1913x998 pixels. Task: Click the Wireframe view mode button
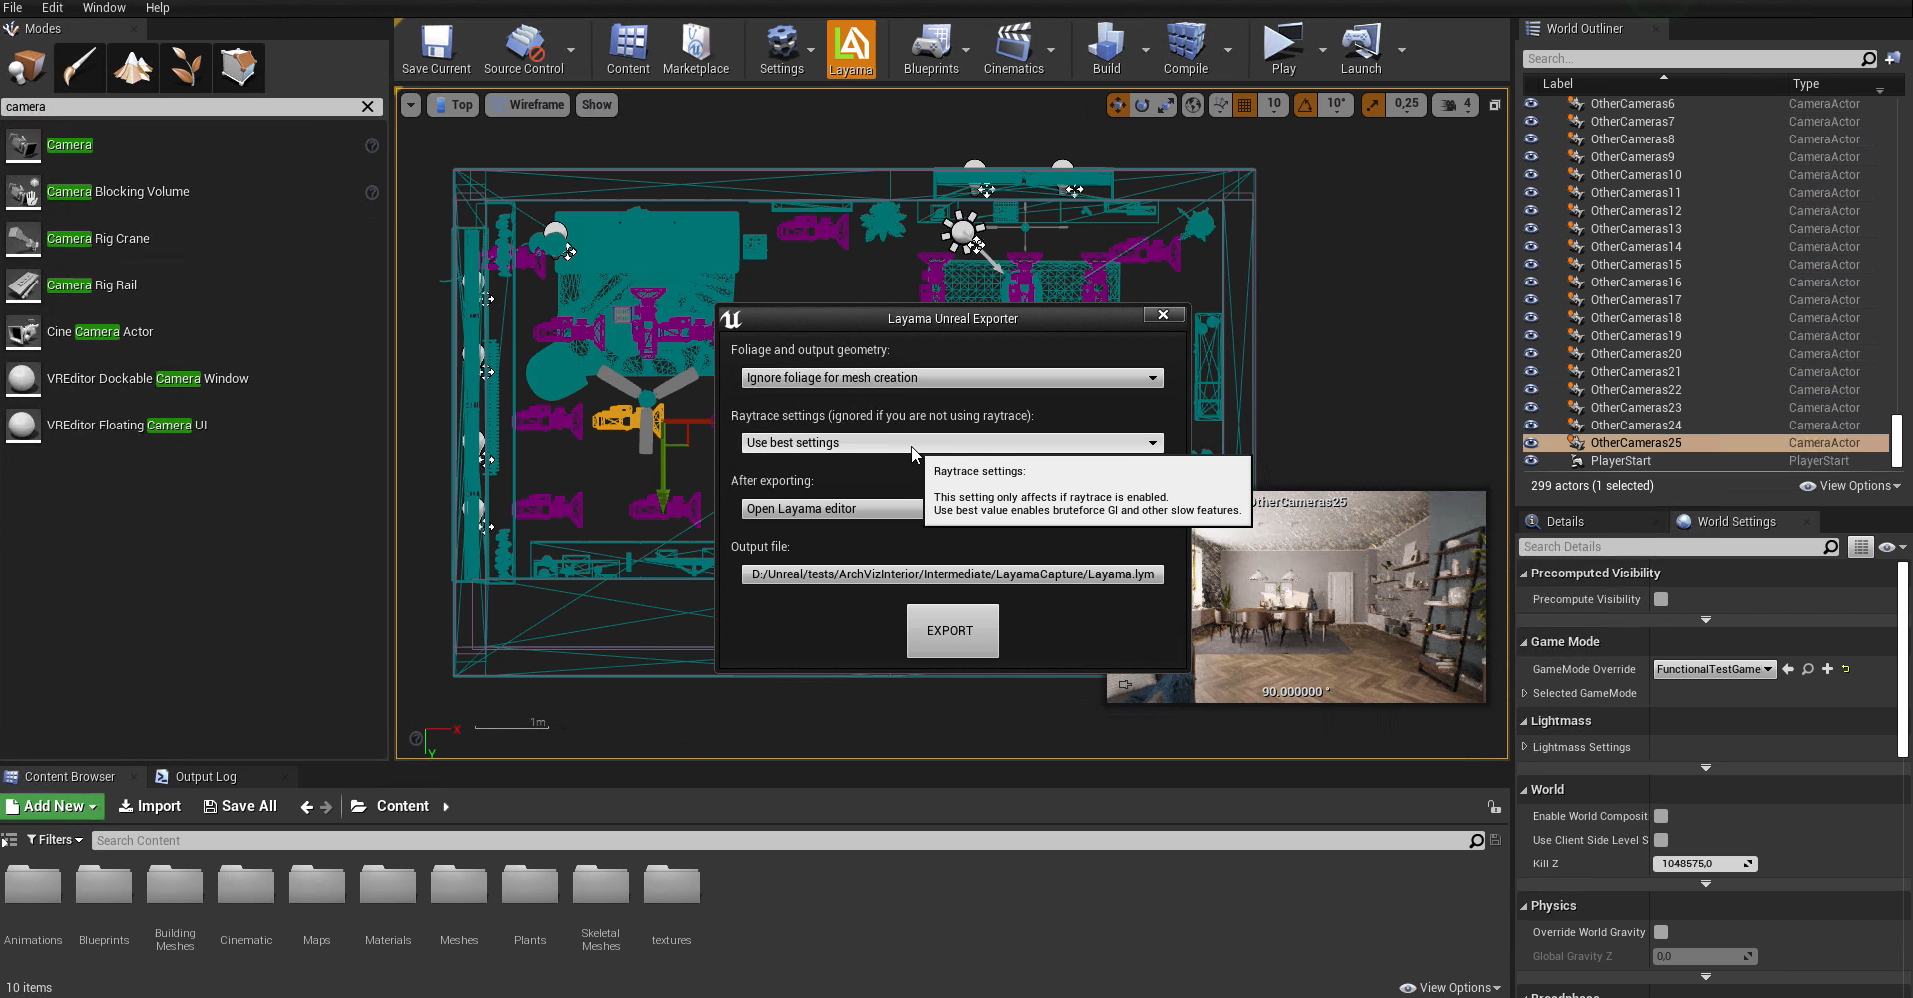(x=527, y=104)
